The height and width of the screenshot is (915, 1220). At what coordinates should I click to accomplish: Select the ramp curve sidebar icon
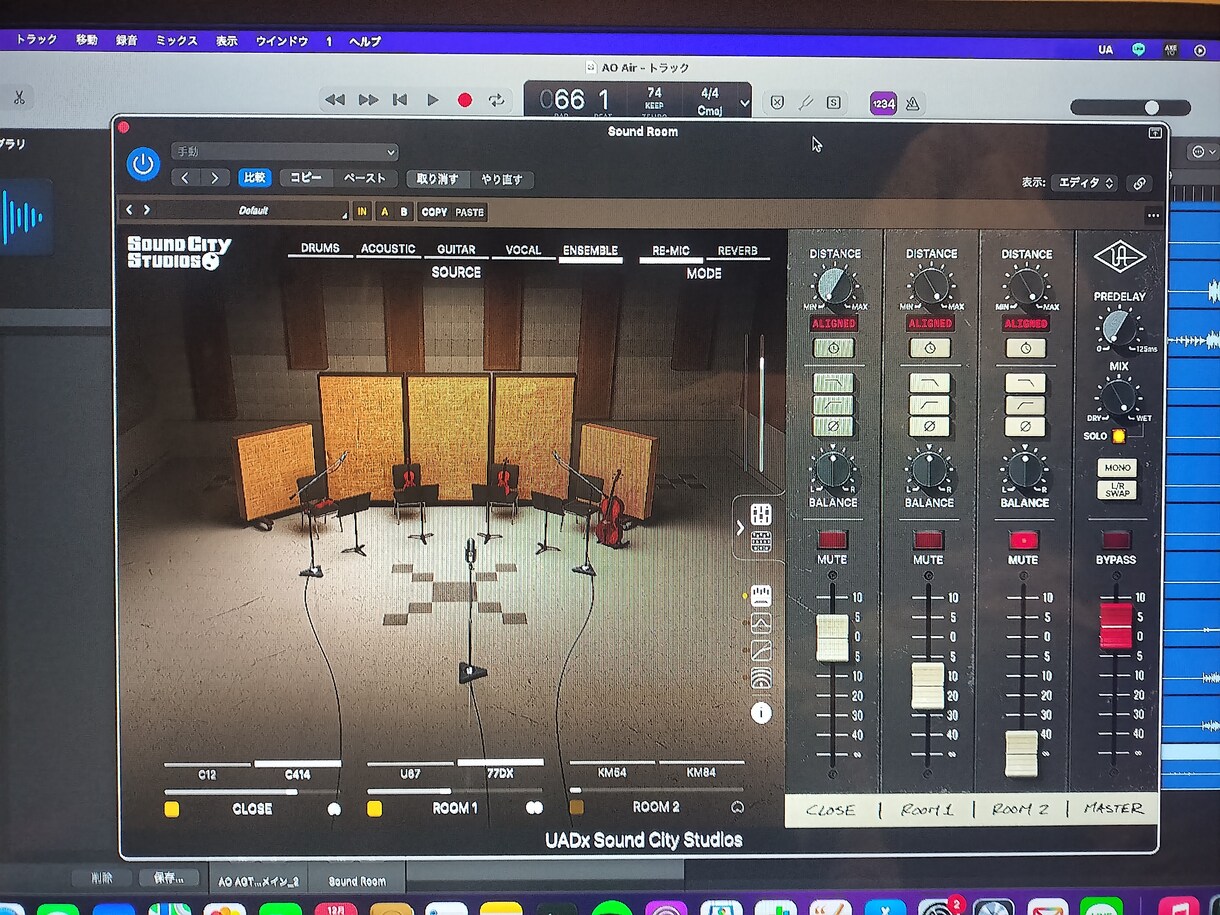click(761, 651)
